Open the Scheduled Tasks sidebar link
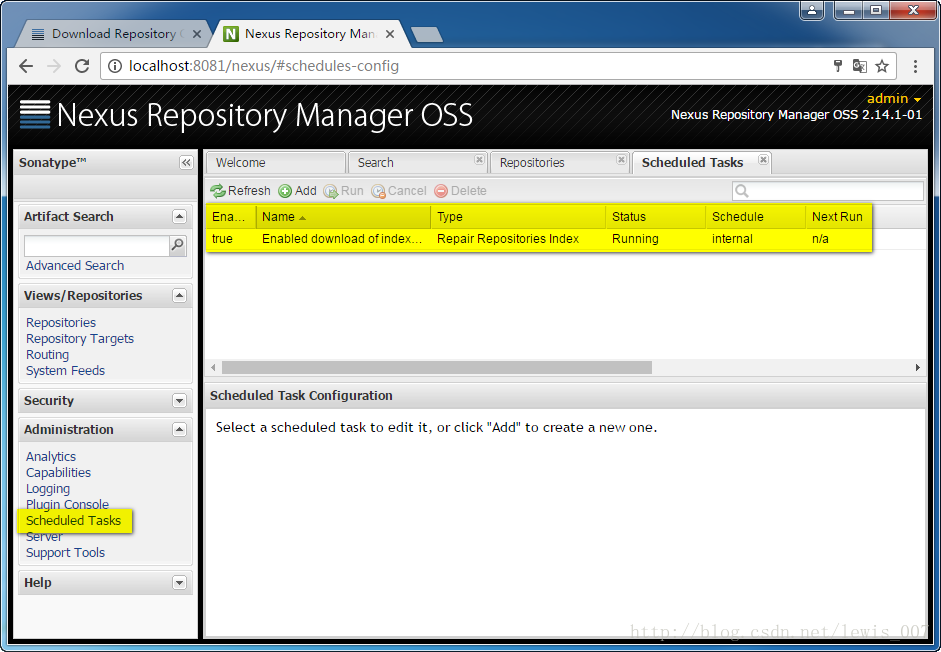 (x=73, y=521)
